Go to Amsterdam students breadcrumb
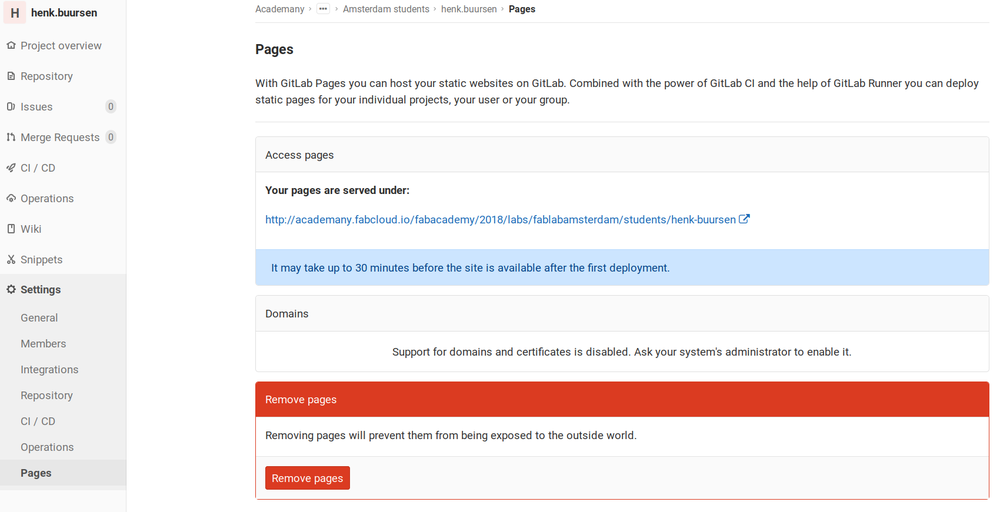This screenshot has height=512, width=1000. coord(386,9)
